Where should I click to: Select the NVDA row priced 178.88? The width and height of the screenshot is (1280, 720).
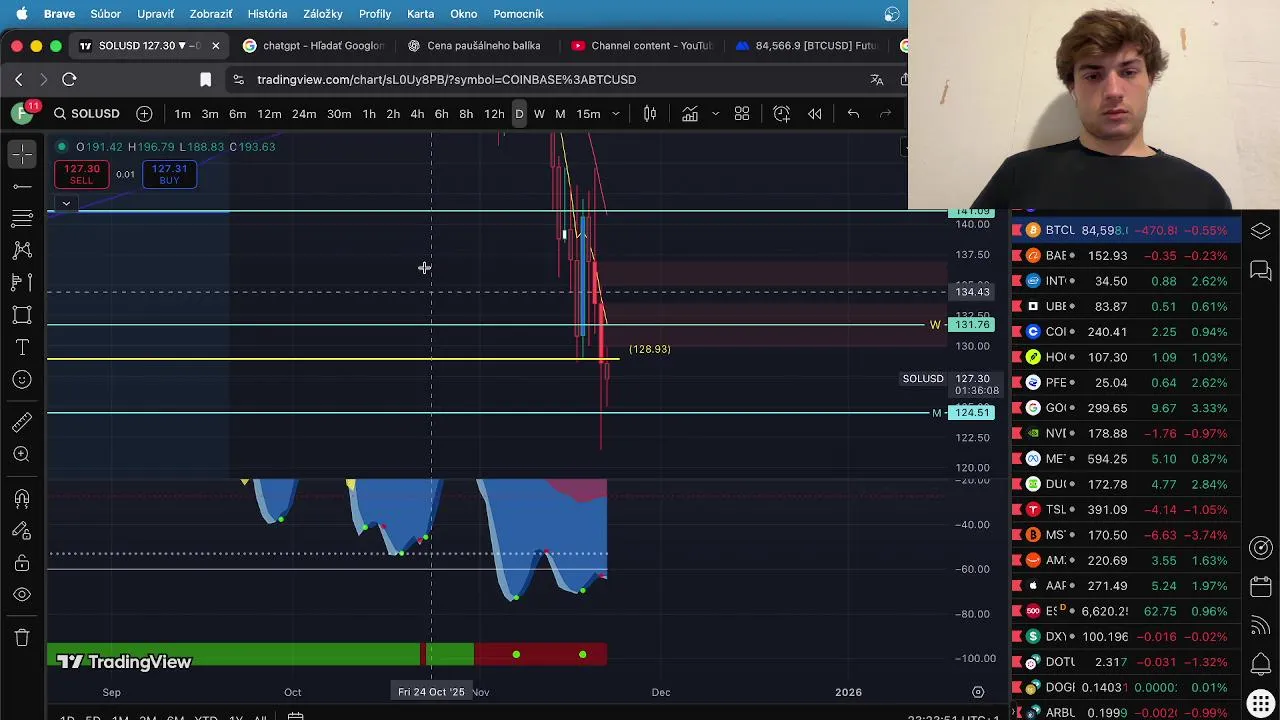[x=1127, y=434]
